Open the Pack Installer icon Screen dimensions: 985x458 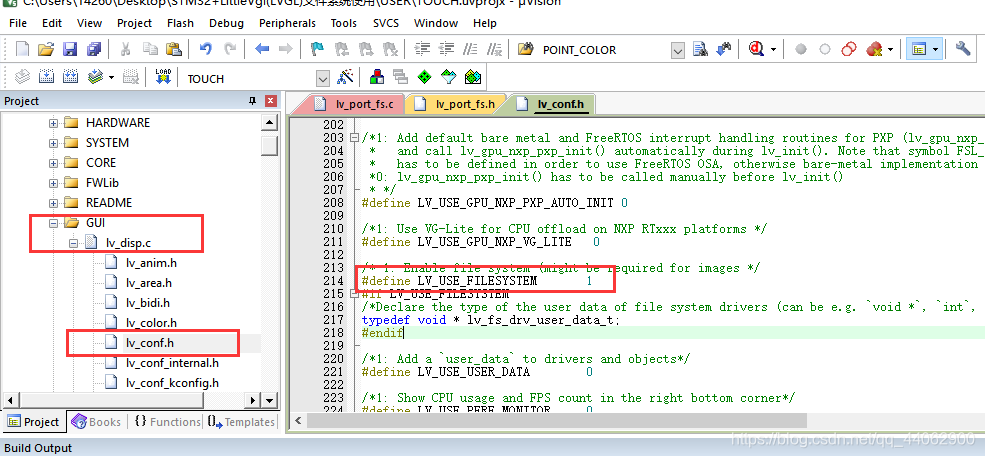click(x=472, y=77)
